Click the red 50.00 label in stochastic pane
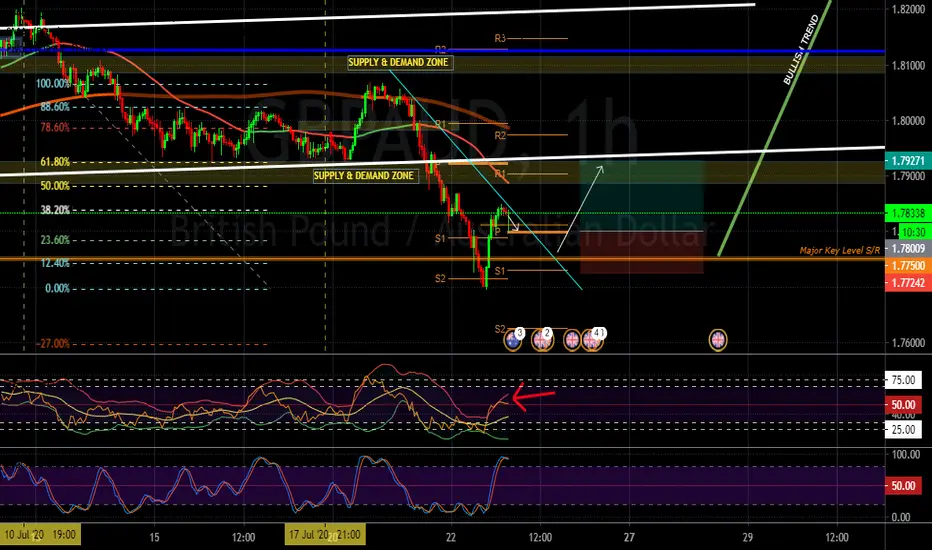 [x=903, y=486]
